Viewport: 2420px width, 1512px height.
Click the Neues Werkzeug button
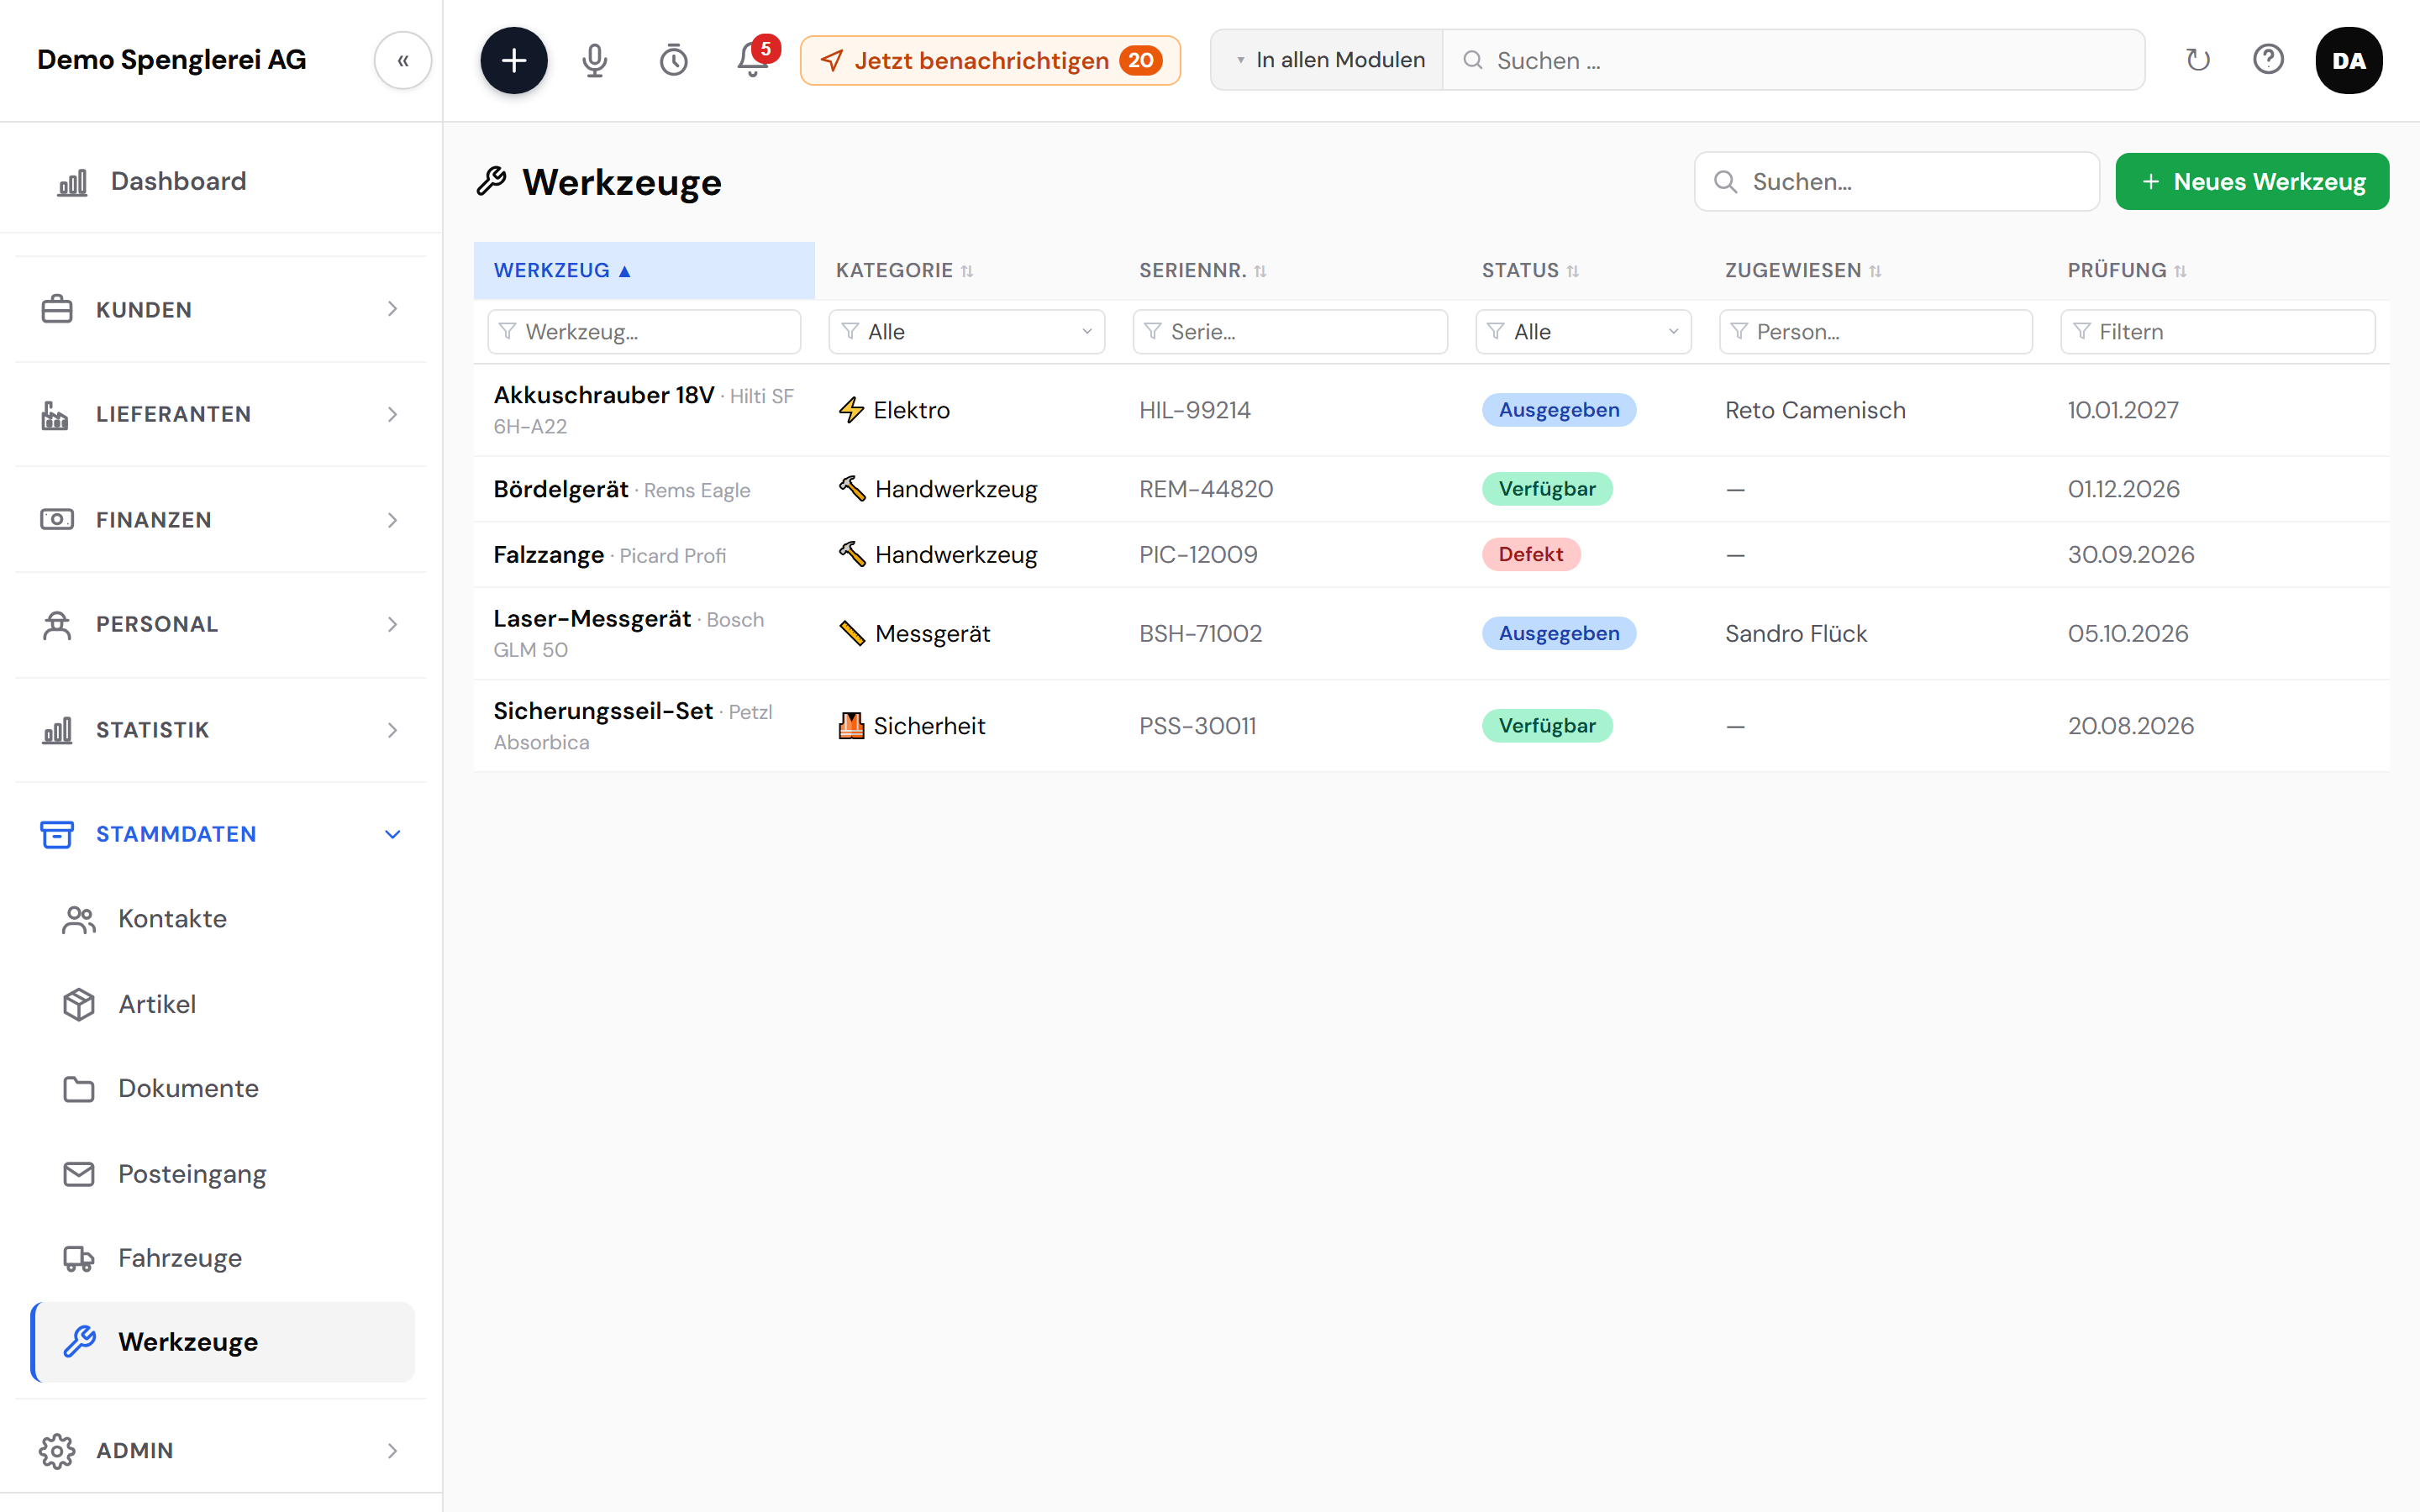(x=2252, y=182)
